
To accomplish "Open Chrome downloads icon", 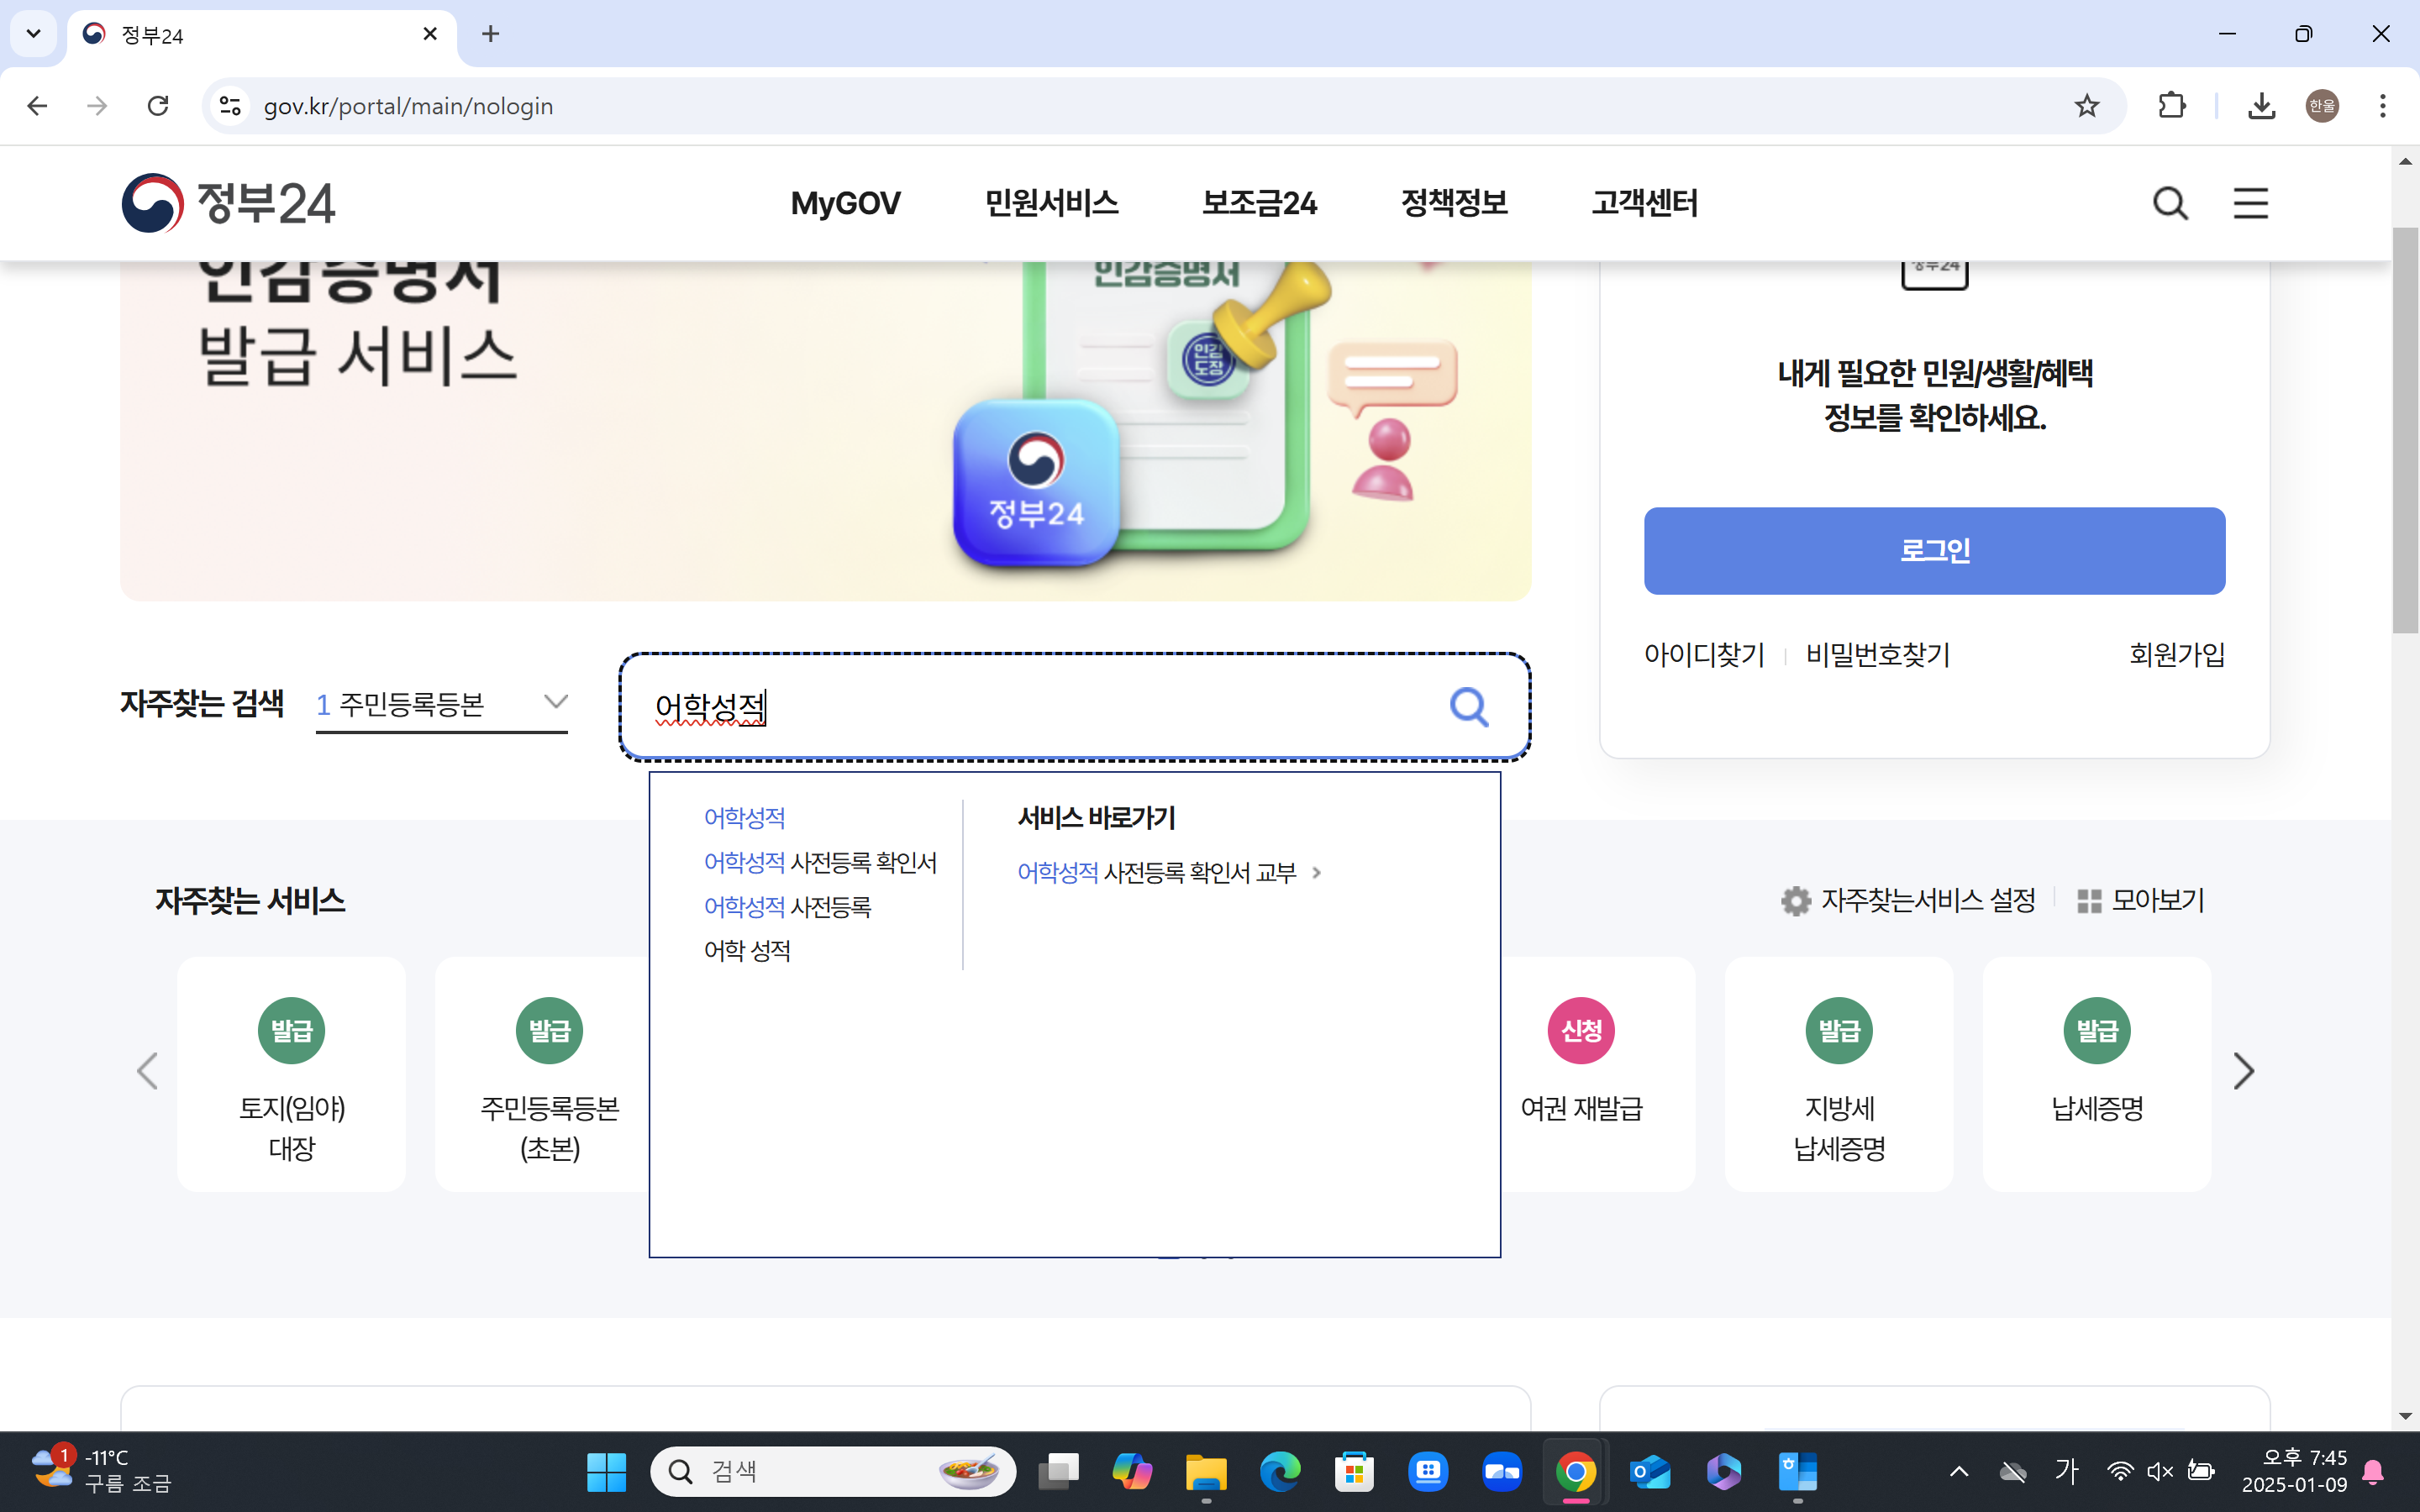I will pos(2261,106).
